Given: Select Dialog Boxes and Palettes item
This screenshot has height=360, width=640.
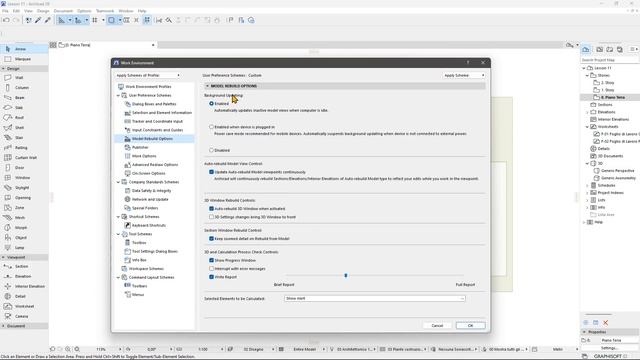Looking at the screenshot, I should (154, 104).
